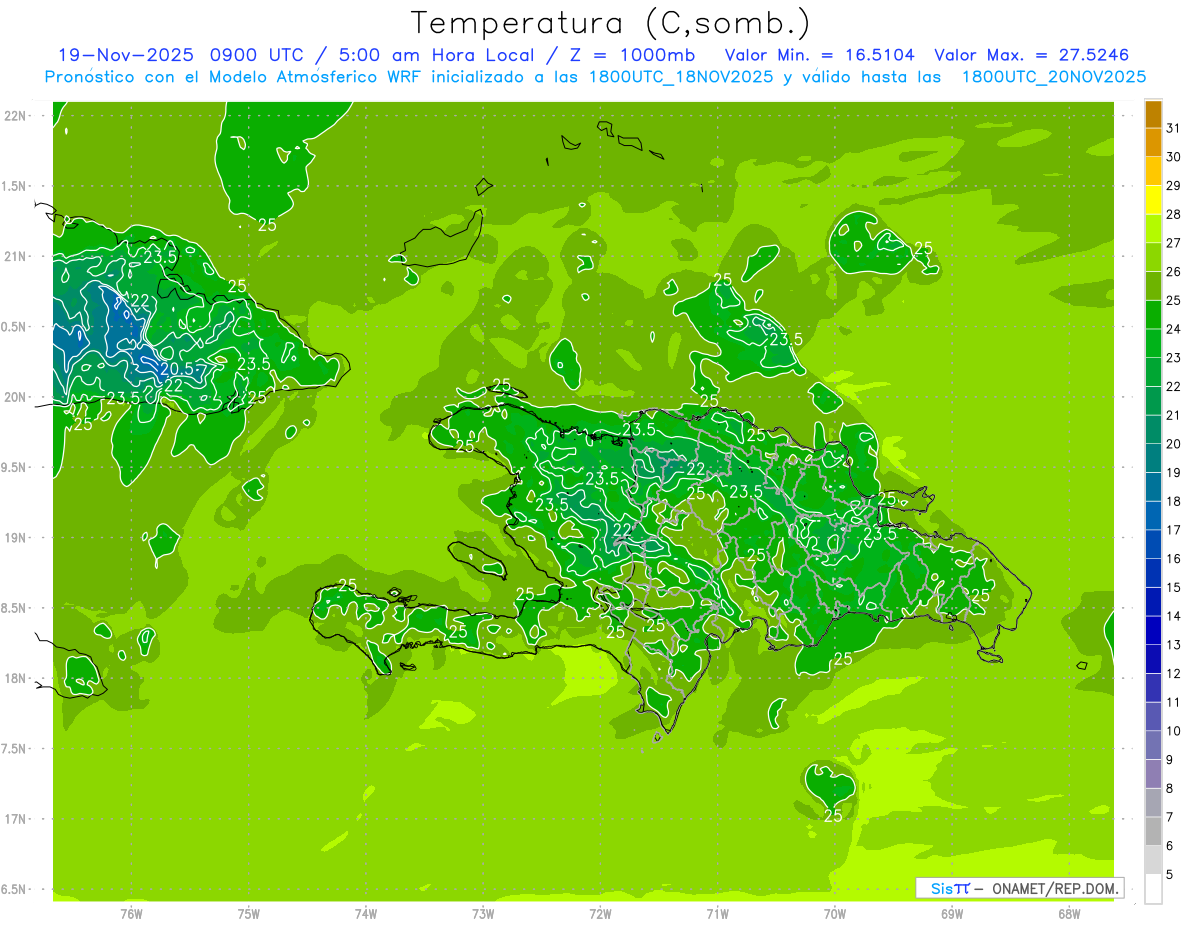Click the '9' label on the colorbar
1200x927 pixels.
click(1170, 760)
